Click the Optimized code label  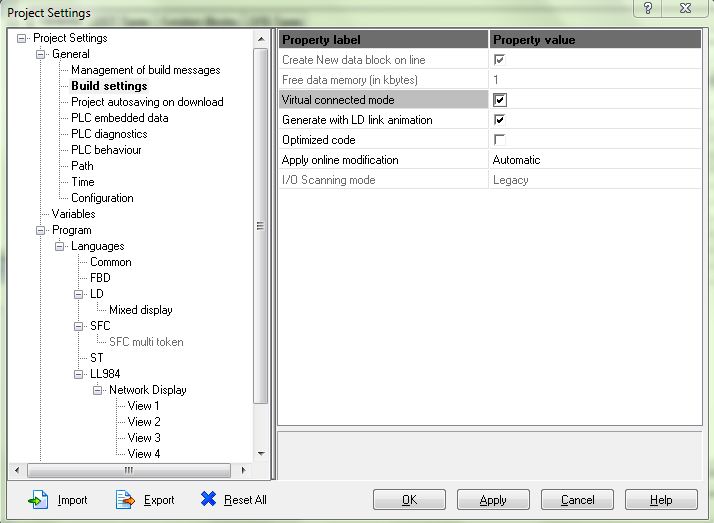coord(319,140)
